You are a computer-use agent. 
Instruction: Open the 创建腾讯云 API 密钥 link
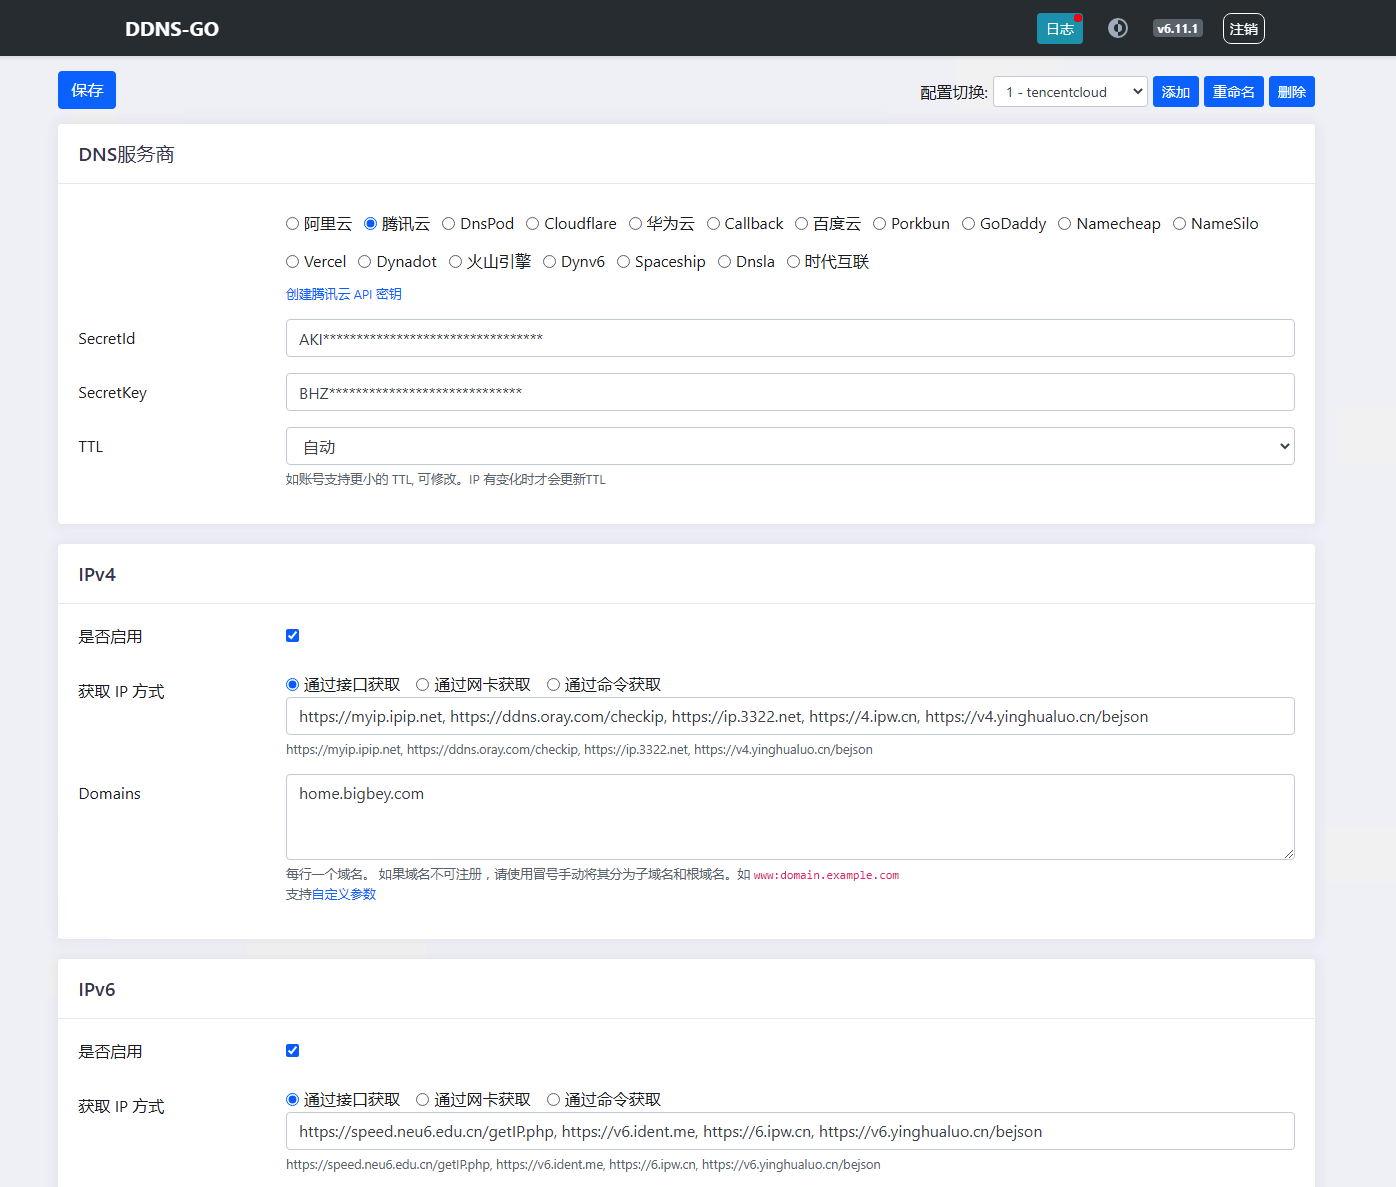[x=344, y=294]
